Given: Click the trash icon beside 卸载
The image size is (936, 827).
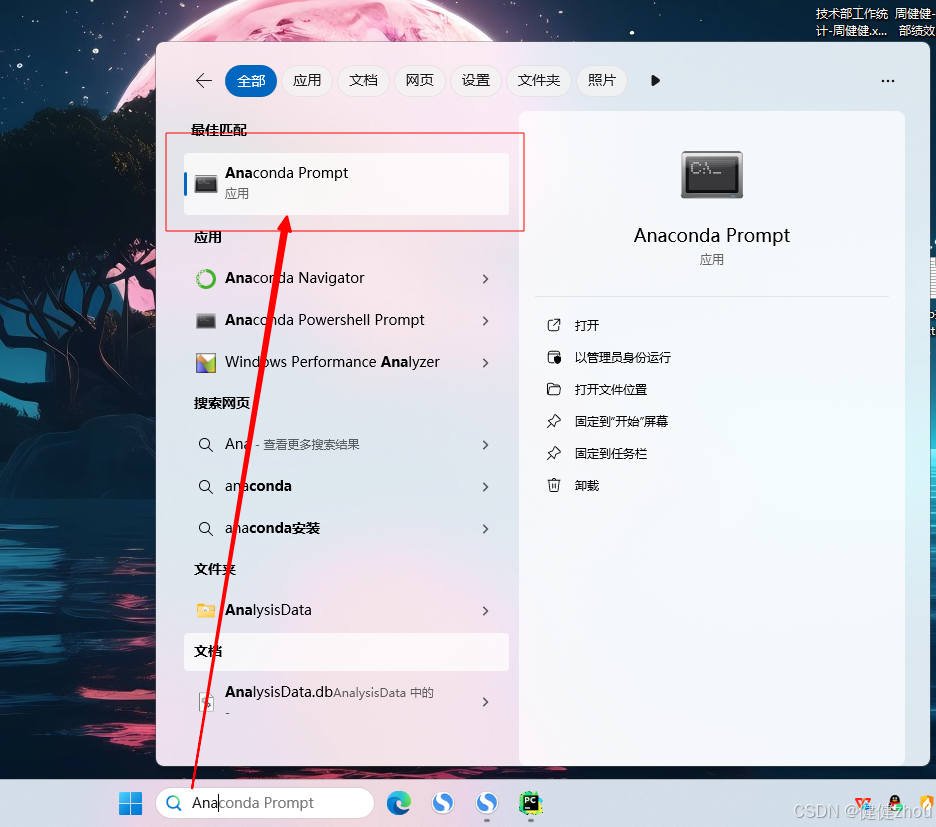Looking at the screenshot, I should click(554, 485).
